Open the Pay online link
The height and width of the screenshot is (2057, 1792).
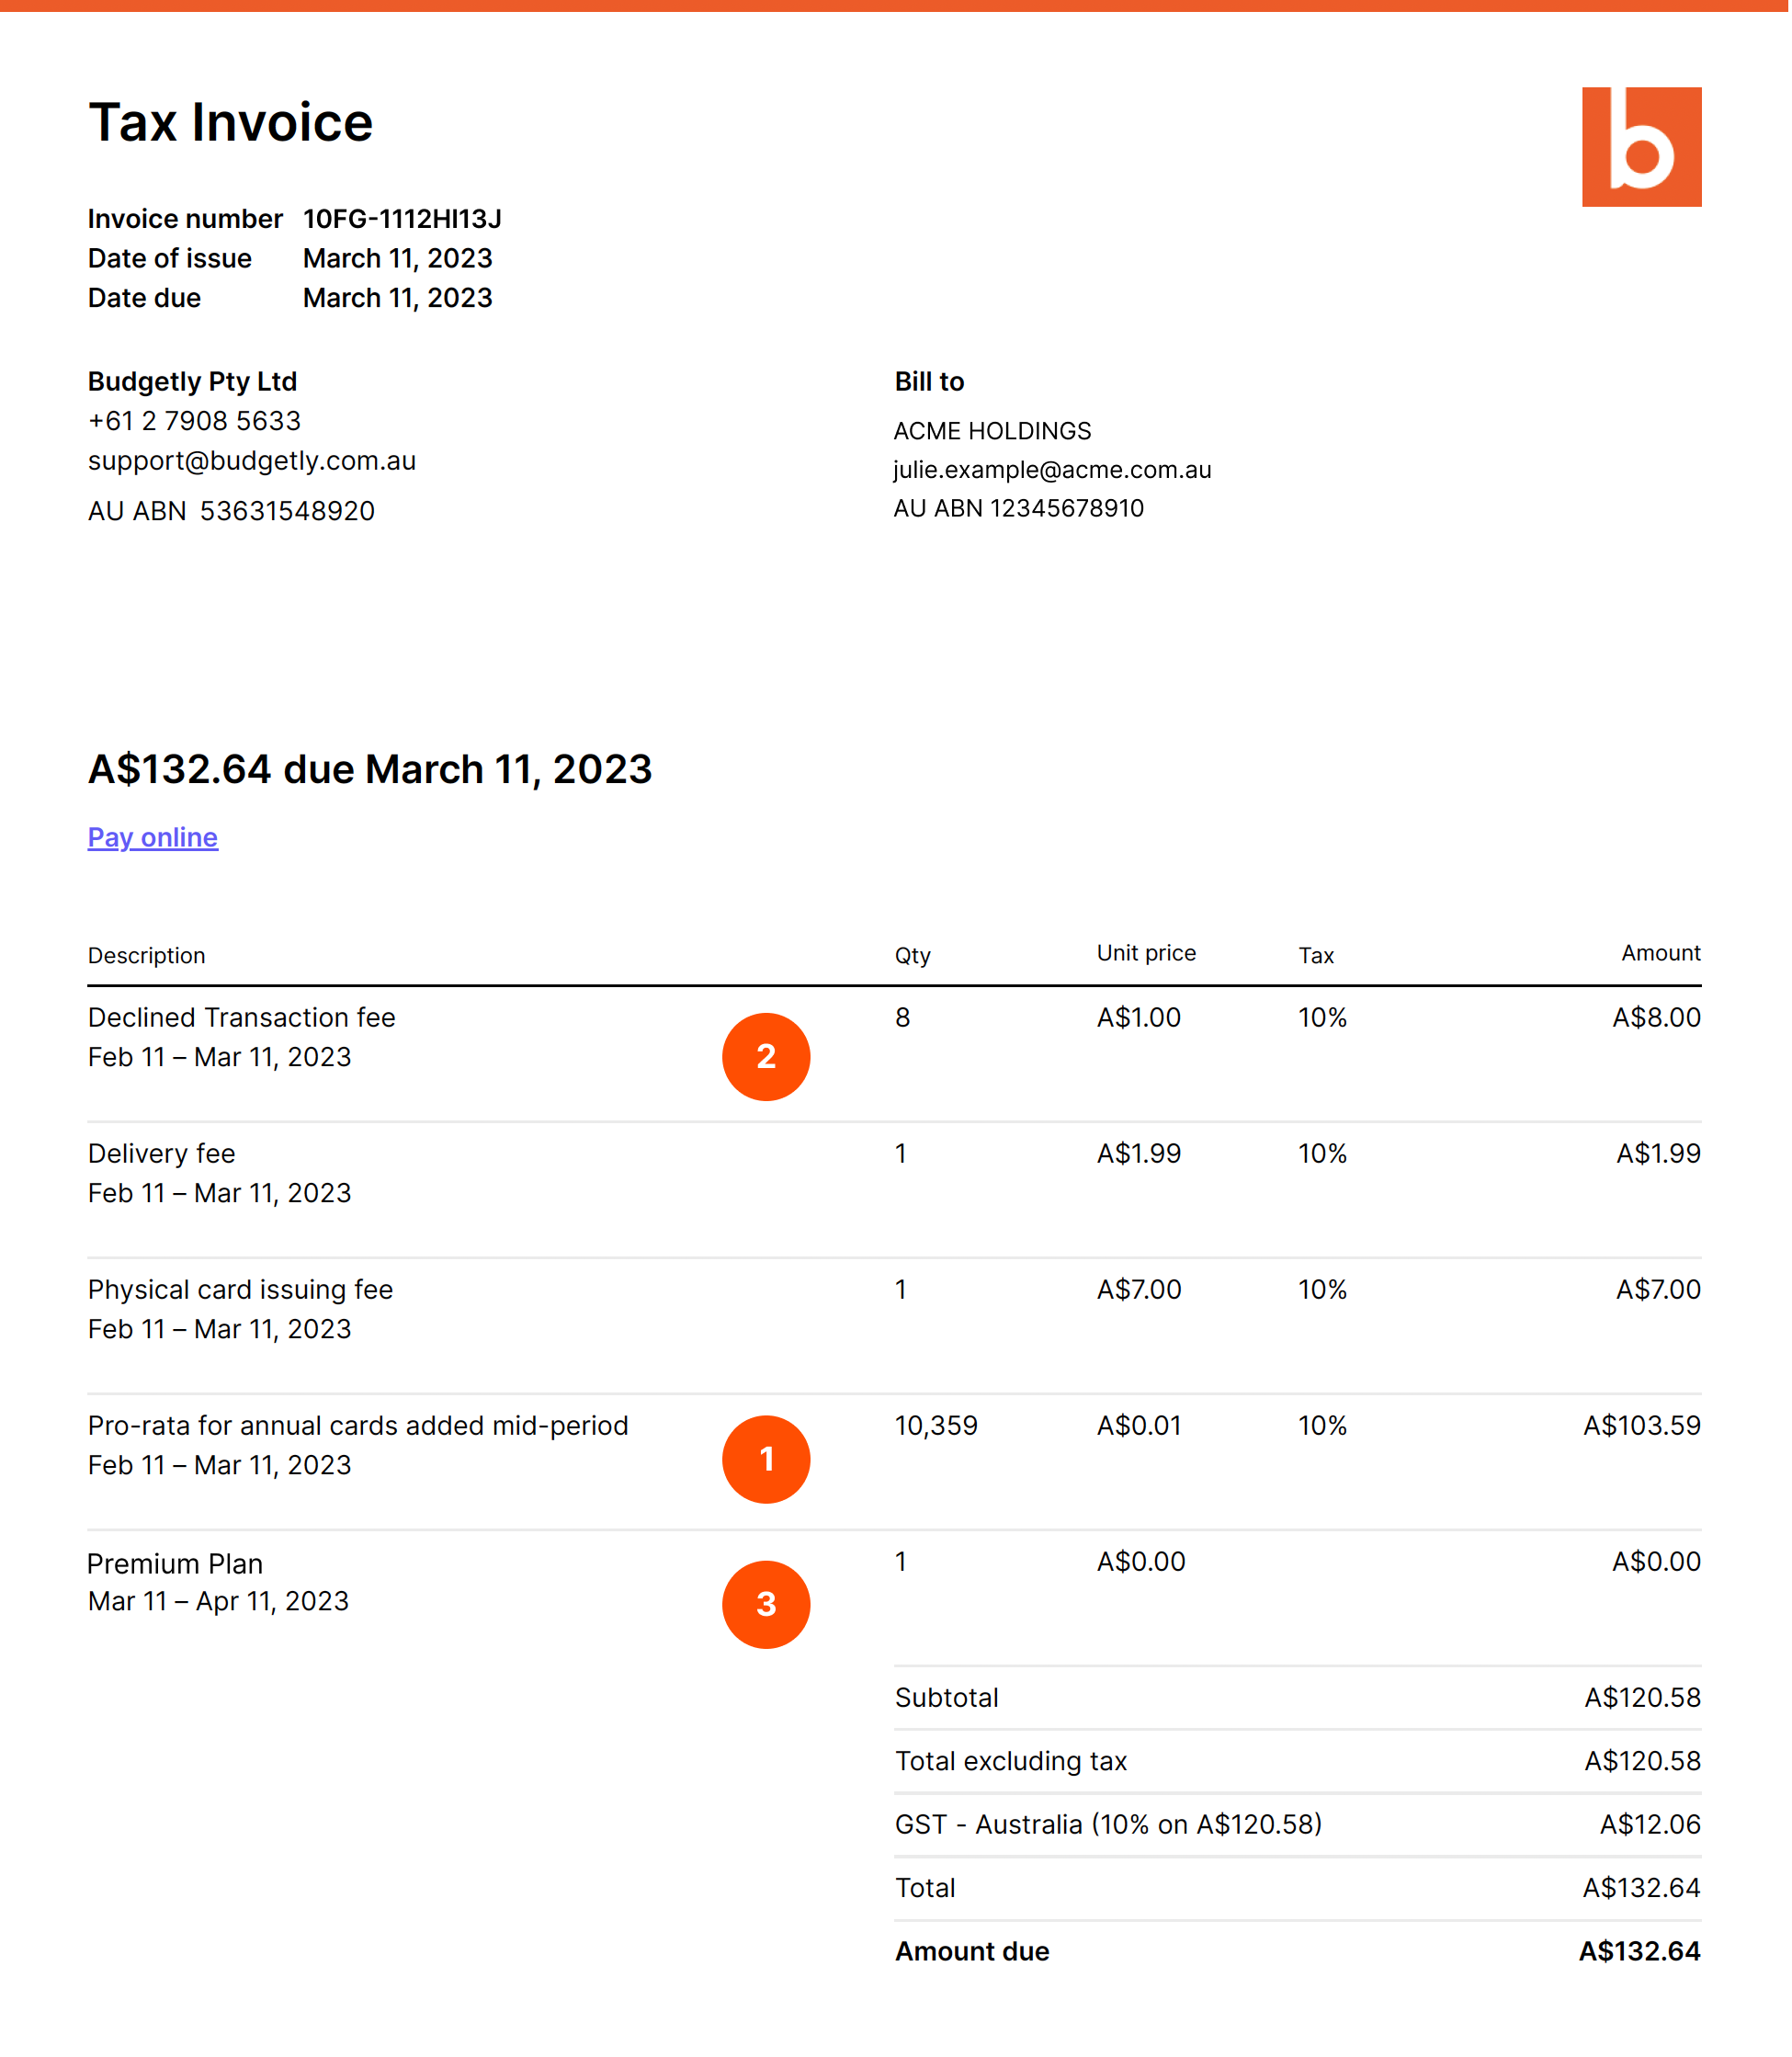point(152,837)
